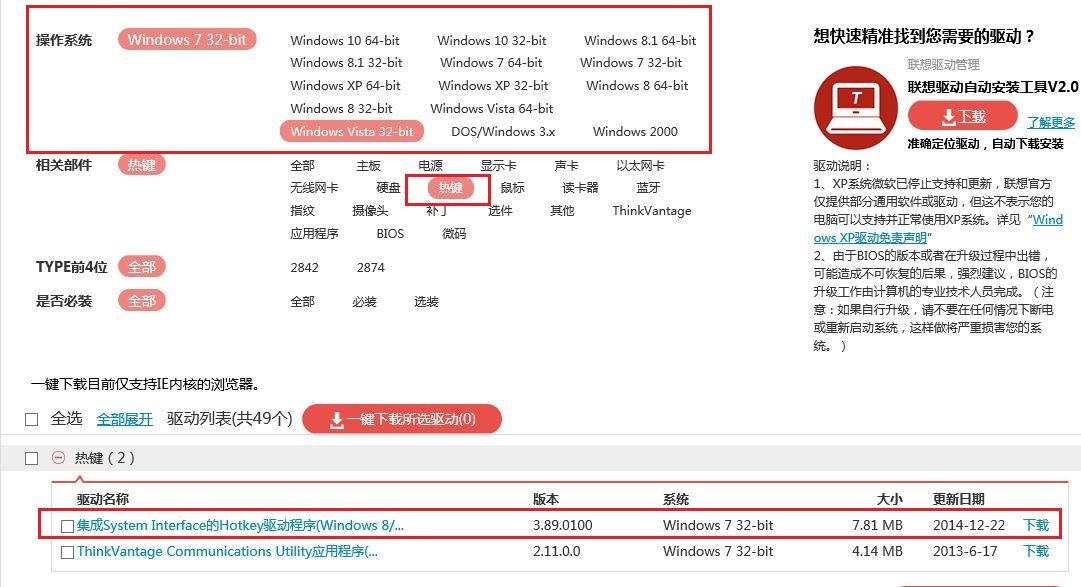
Task: Select 必装 under 是否必装 filter
Action: click(363, 302)
